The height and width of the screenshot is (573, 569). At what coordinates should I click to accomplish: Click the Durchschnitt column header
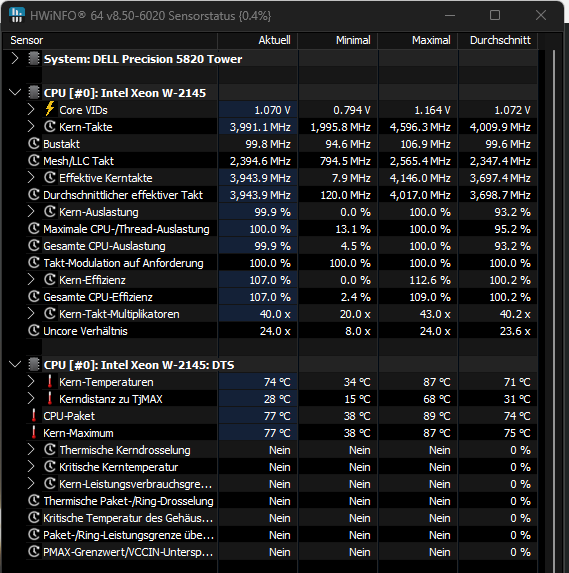pos(498,40)
